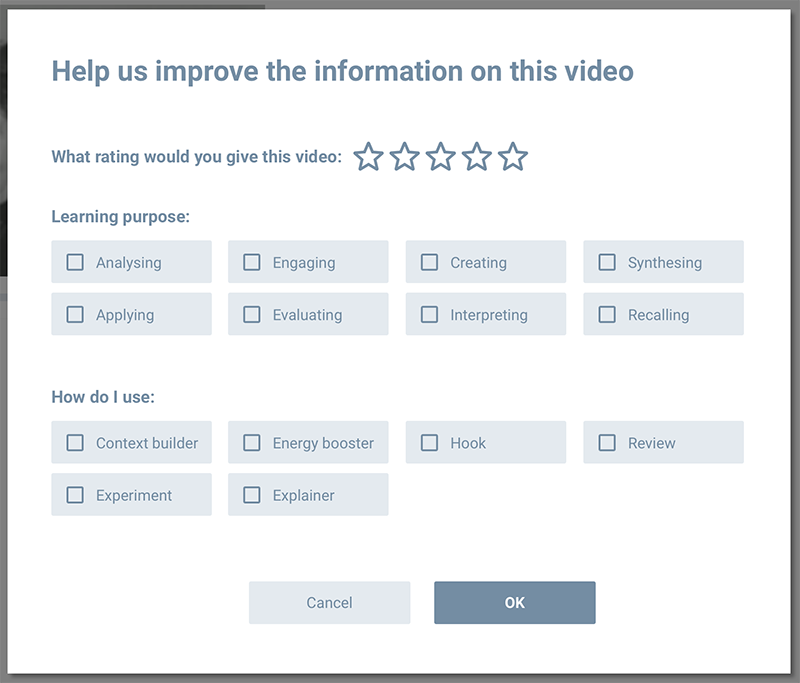Tick the Recalling checkbox
Screen dimensions: 800x683
(607, 314)
